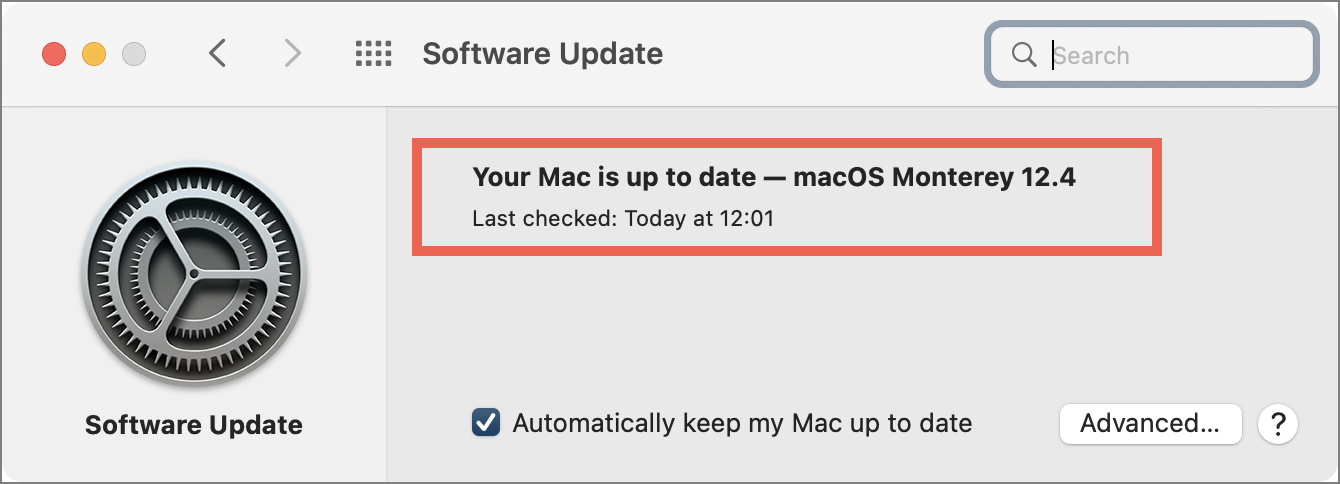Image resolution: width=1340 pixels, height=484 pixels.
Task: Click the 'Automatically keep my Mac up to date' label
Action: pyautogui.click(x=742, y=423)
